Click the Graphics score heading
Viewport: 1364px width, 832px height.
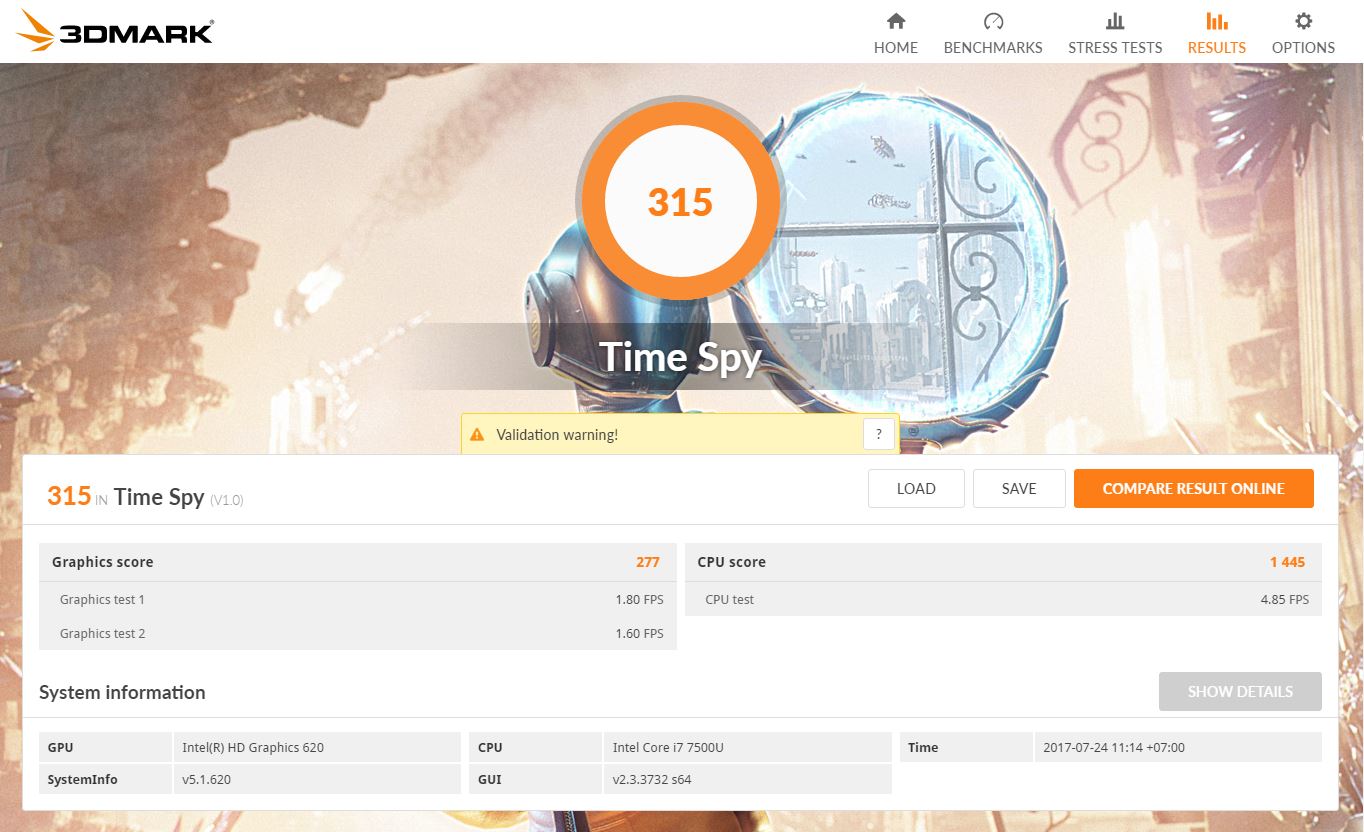[103, 562]
